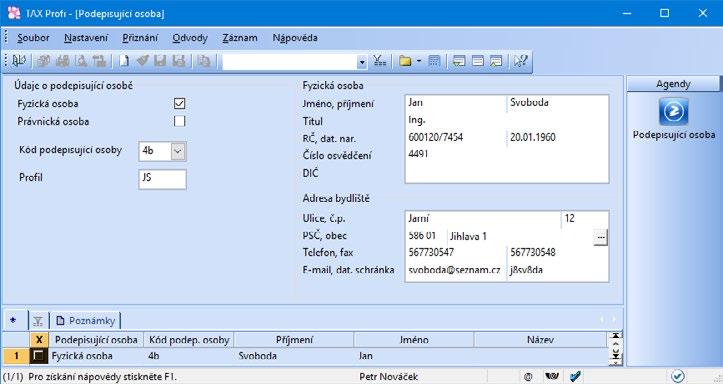Click the second greyed save diskette icon

tap(179, 61)
